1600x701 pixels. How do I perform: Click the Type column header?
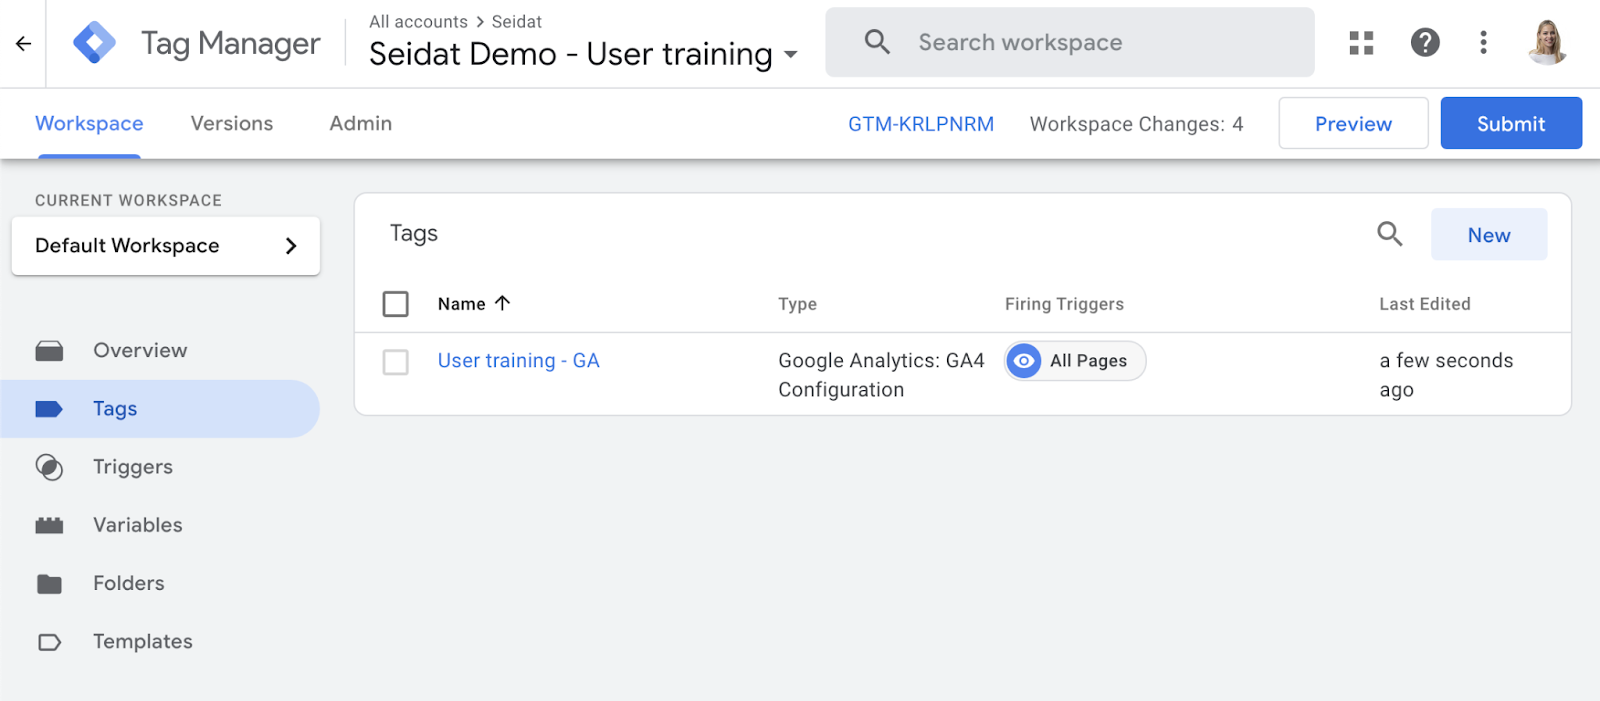[x=797, y=304]
